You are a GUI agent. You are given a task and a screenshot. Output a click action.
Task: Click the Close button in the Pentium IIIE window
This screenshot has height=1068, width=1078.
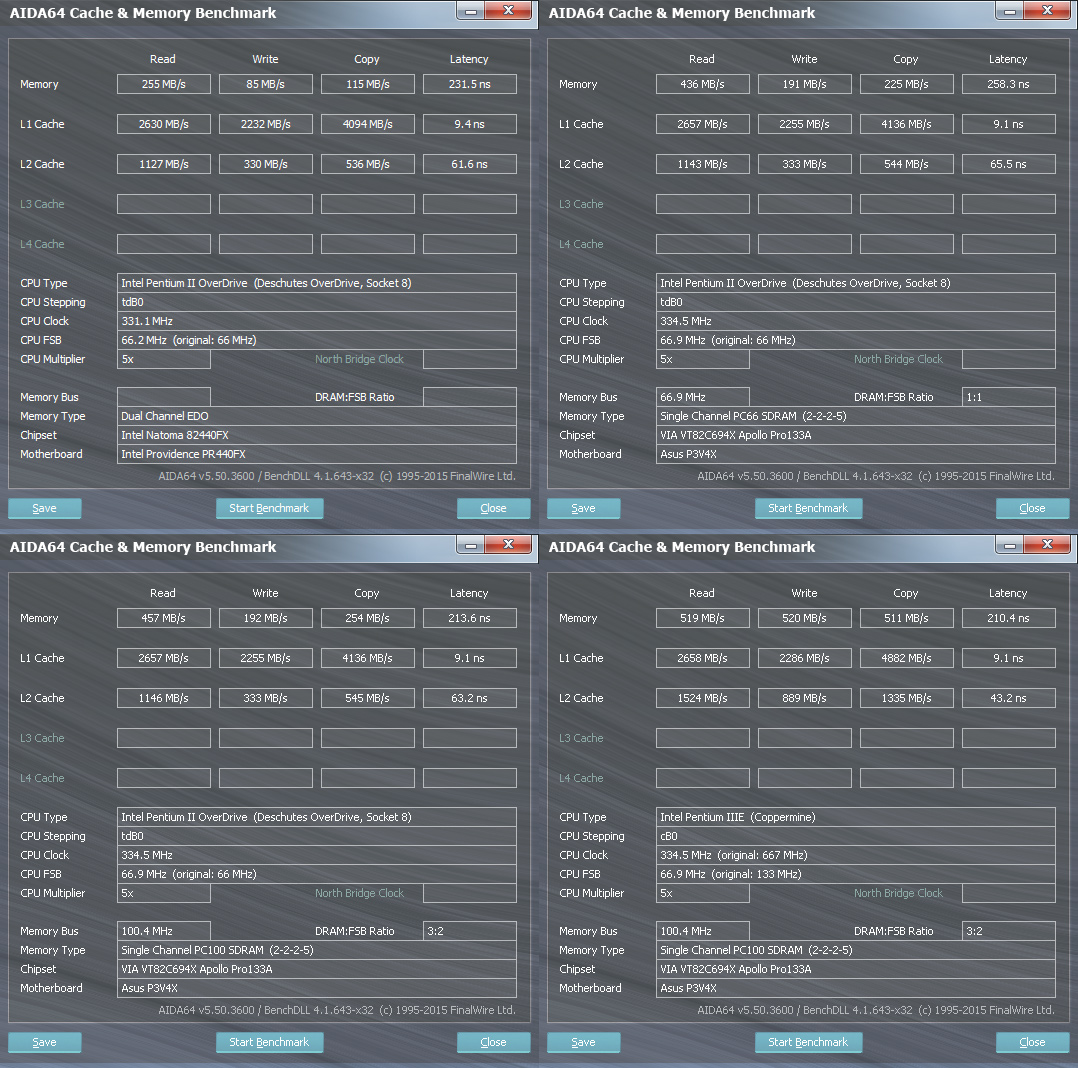(1032, 1042)
